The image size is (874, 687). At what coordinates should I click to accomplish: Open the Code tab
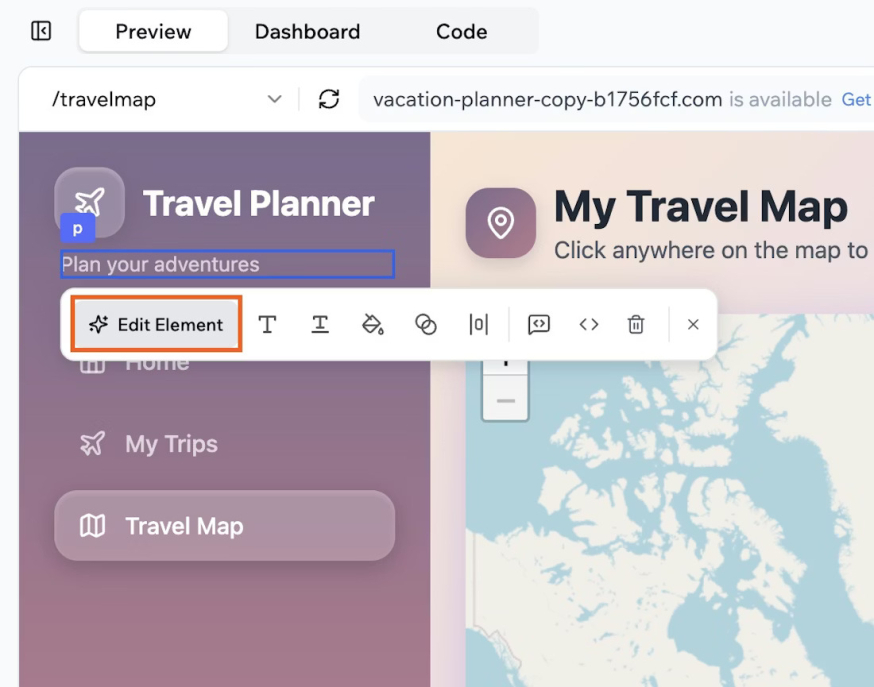pyautogui.click(x=461, y=31)
